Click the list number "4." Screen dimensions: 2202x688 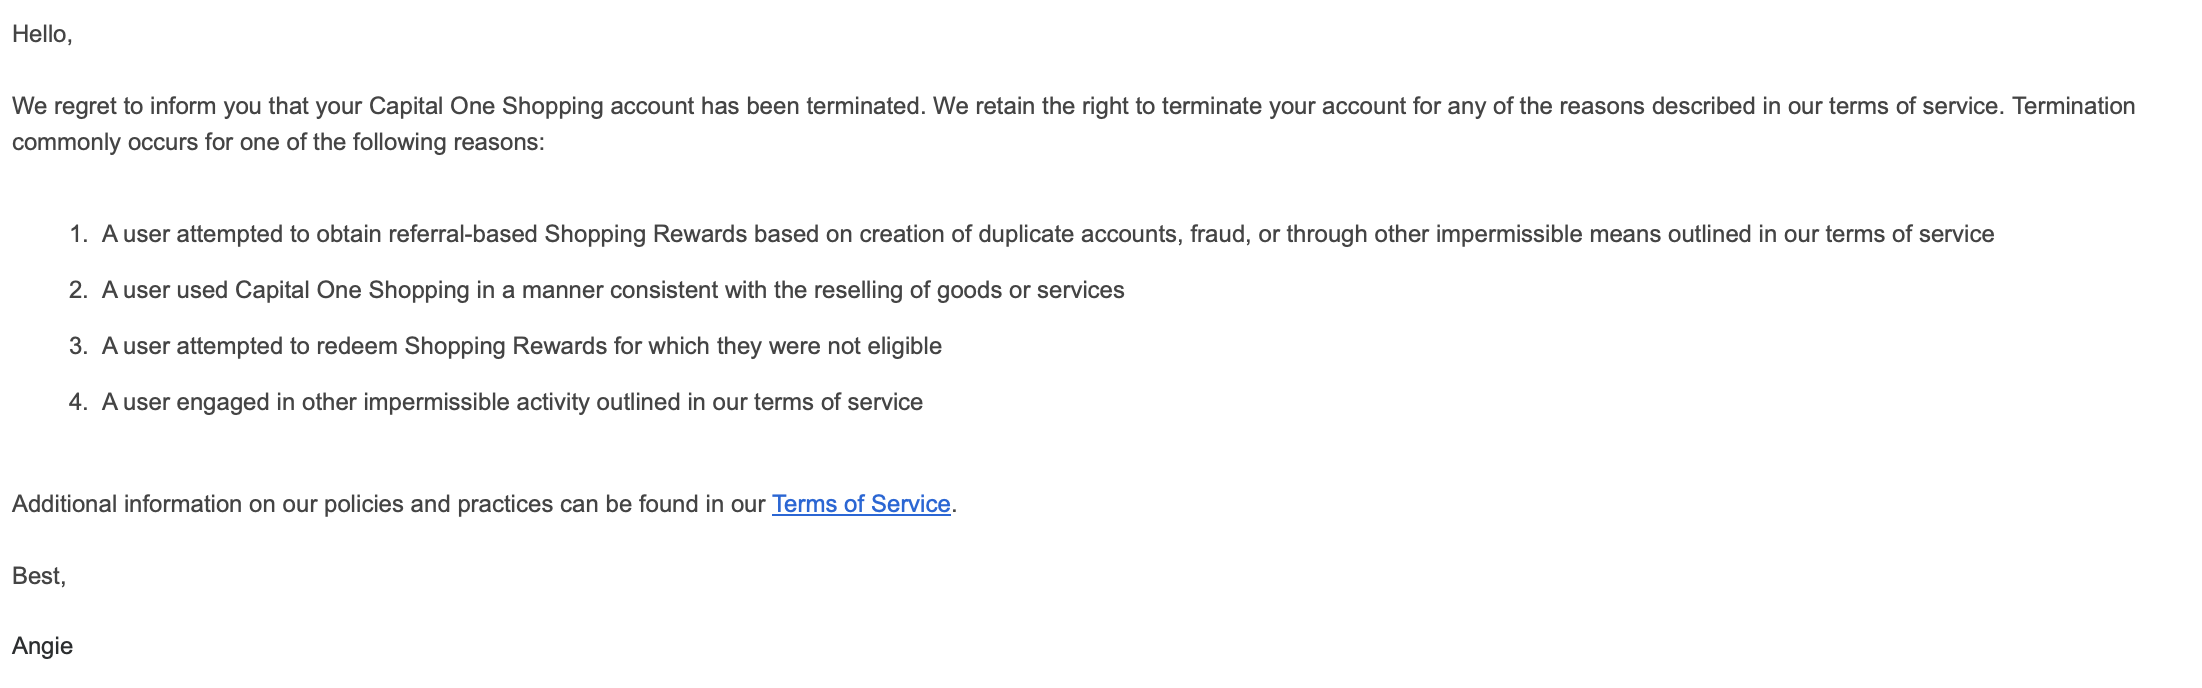click(x=79, y=402)
